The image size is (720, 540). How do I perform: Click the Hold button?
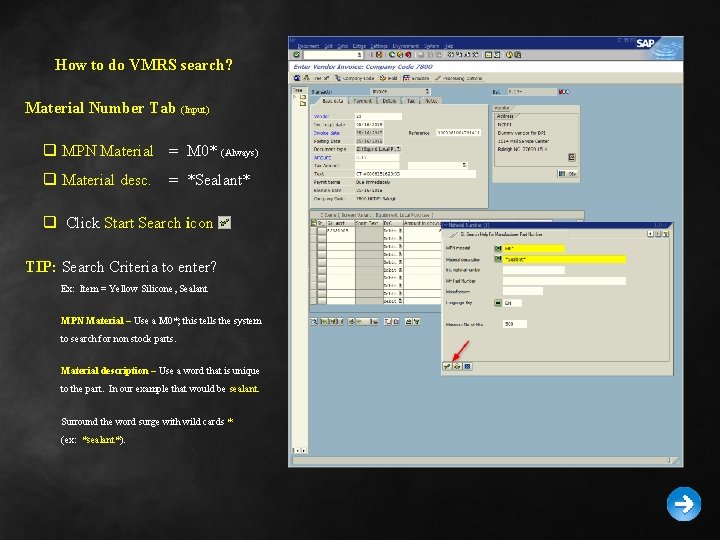point(389,78)
